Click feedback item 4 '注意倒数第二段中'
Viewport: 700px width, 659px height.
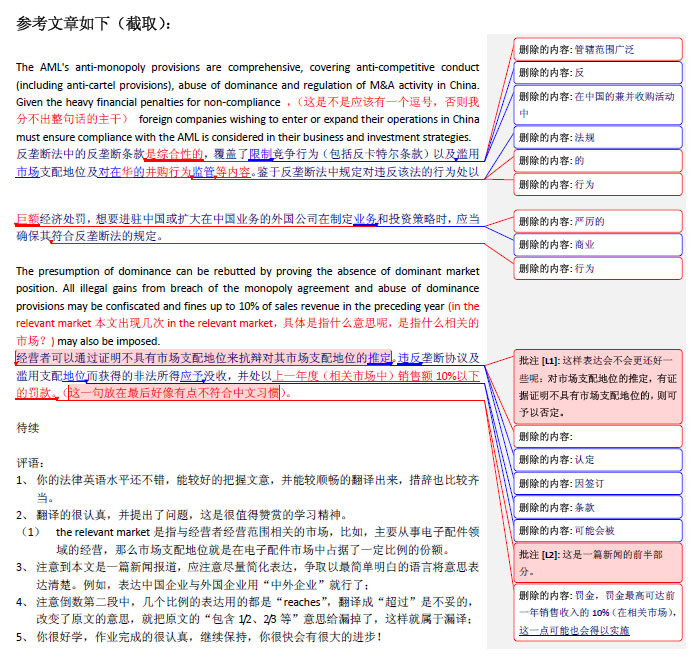point(247,611)
